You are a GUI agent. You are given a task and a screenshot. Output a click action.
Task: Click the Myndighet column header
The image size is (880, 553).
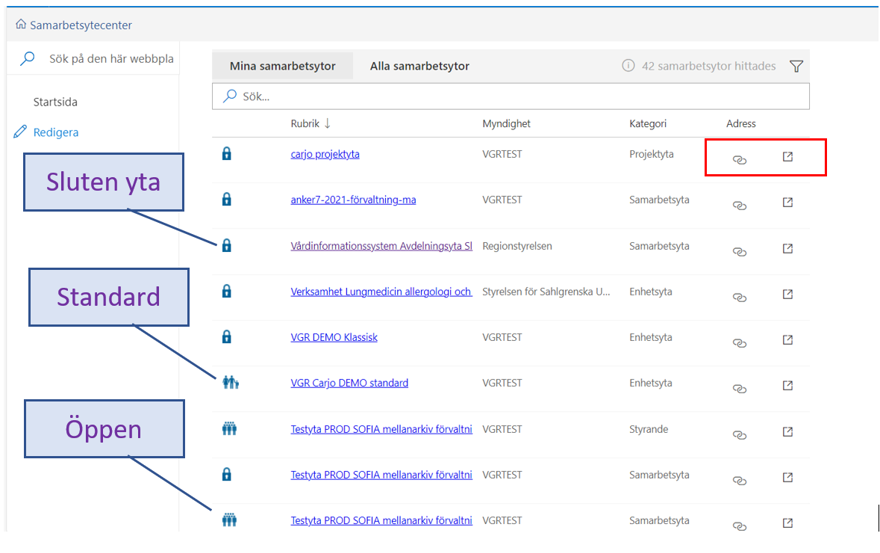(x=506, y=124)
